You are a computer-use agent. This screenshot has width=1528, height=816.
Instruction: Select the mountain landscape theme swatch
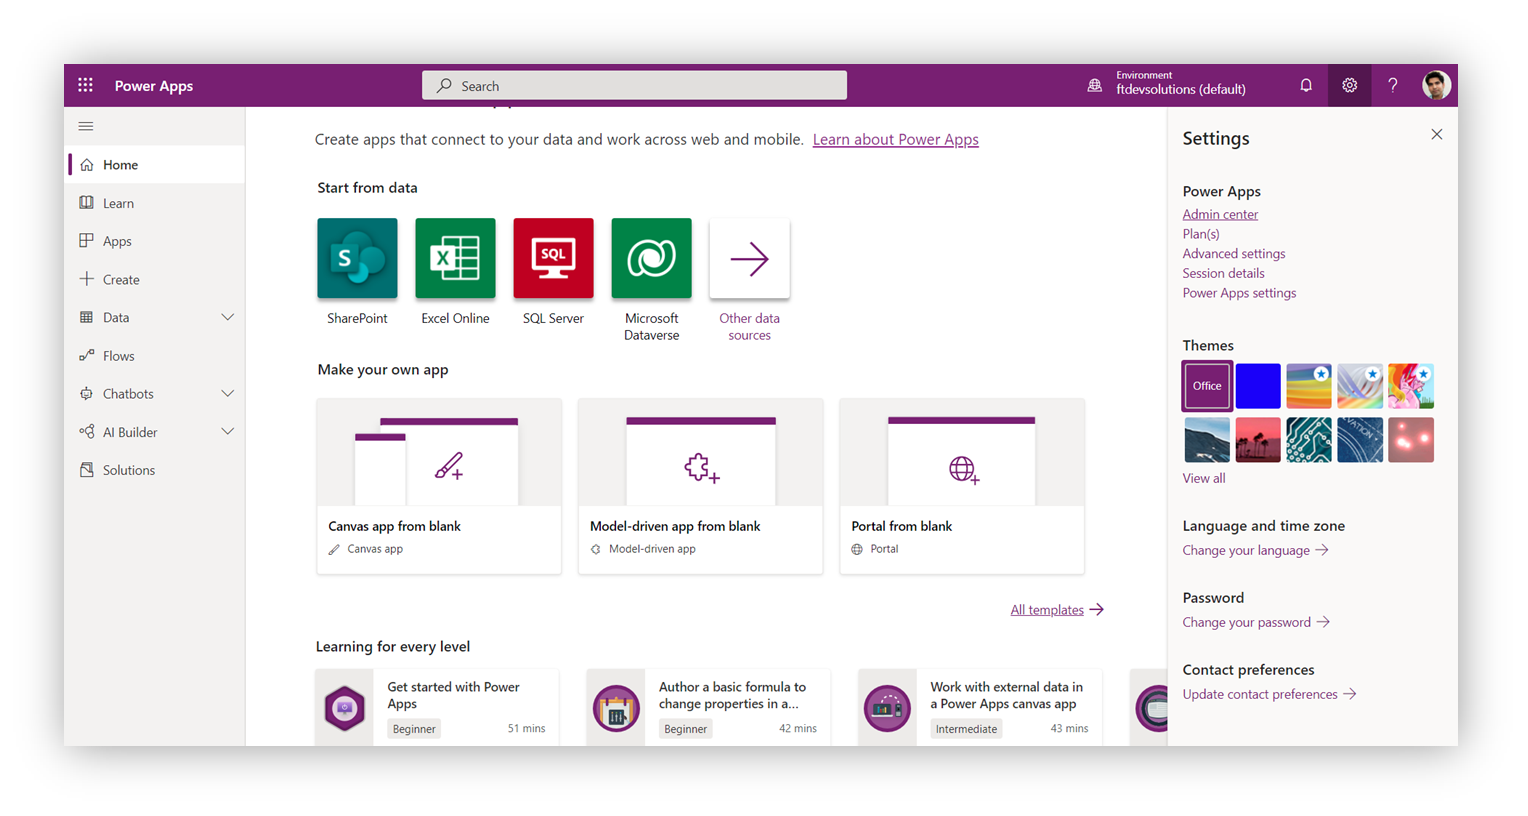click(1207, 440)
